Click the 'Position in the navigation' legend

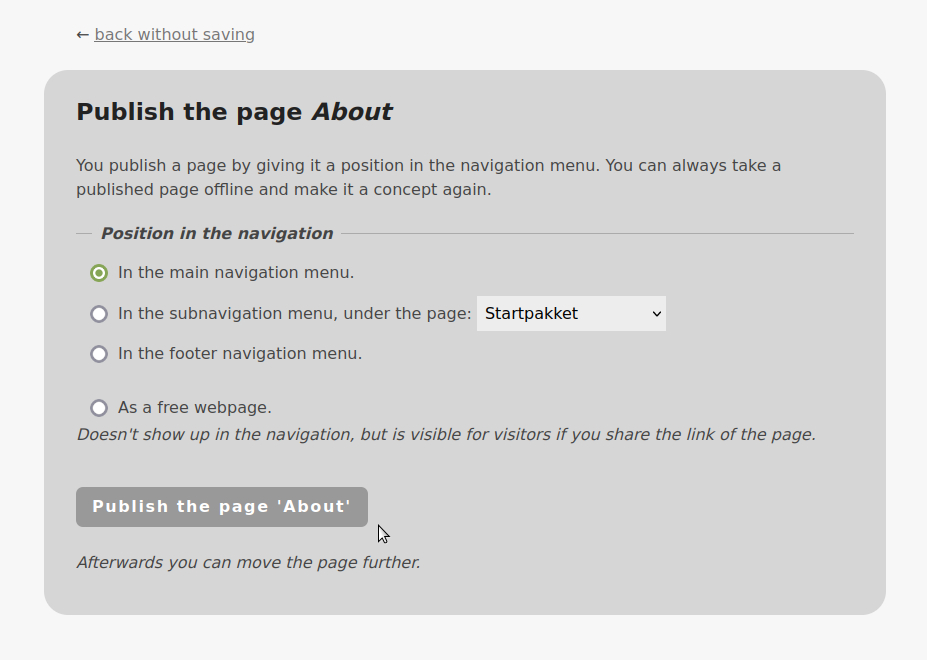pyautogui.click(x=217, y=234)
